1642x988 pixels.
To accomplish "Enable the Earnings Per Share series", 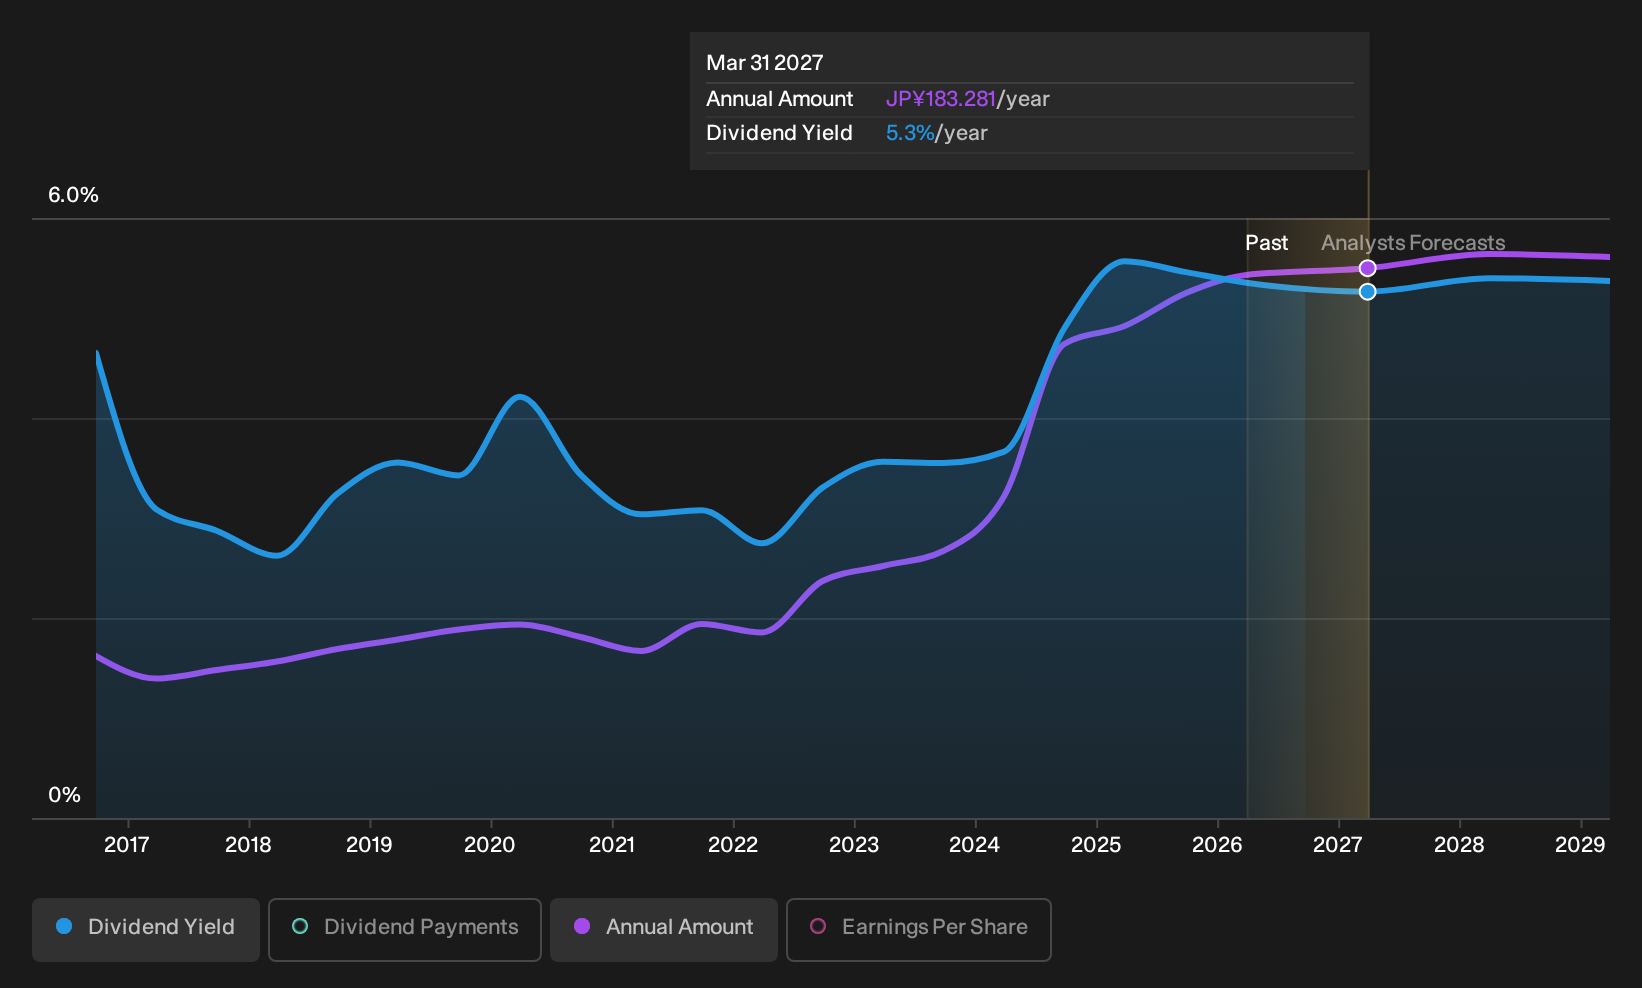I will pos(919,929).
